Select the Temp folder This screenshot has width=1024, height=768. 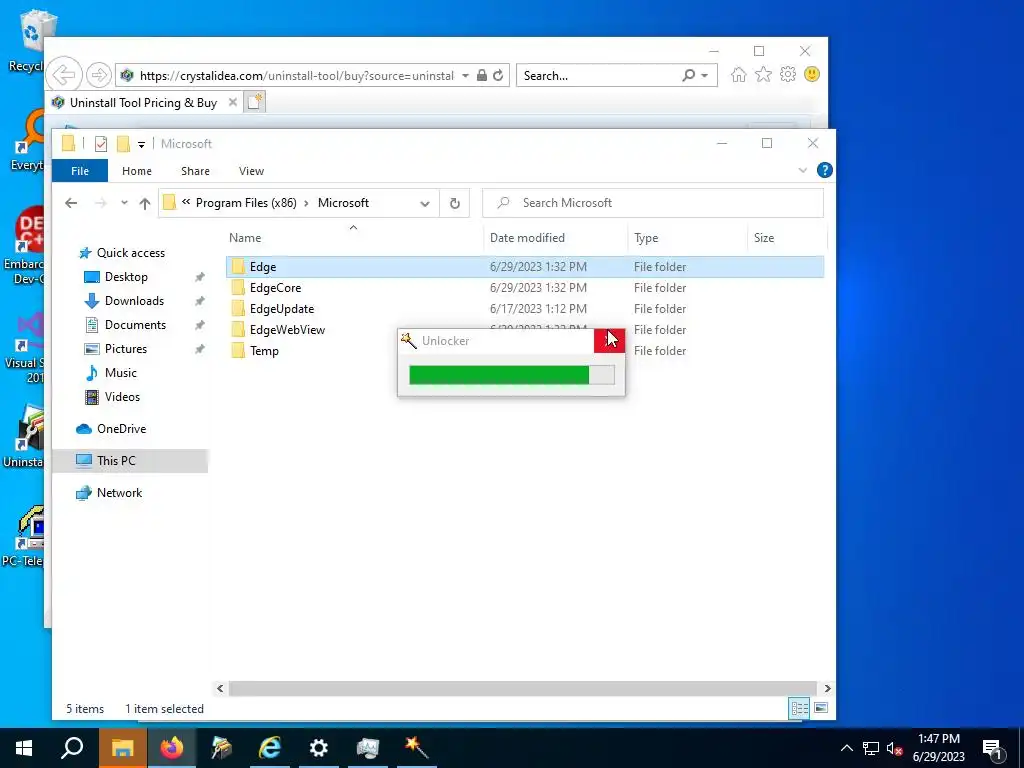264,351
